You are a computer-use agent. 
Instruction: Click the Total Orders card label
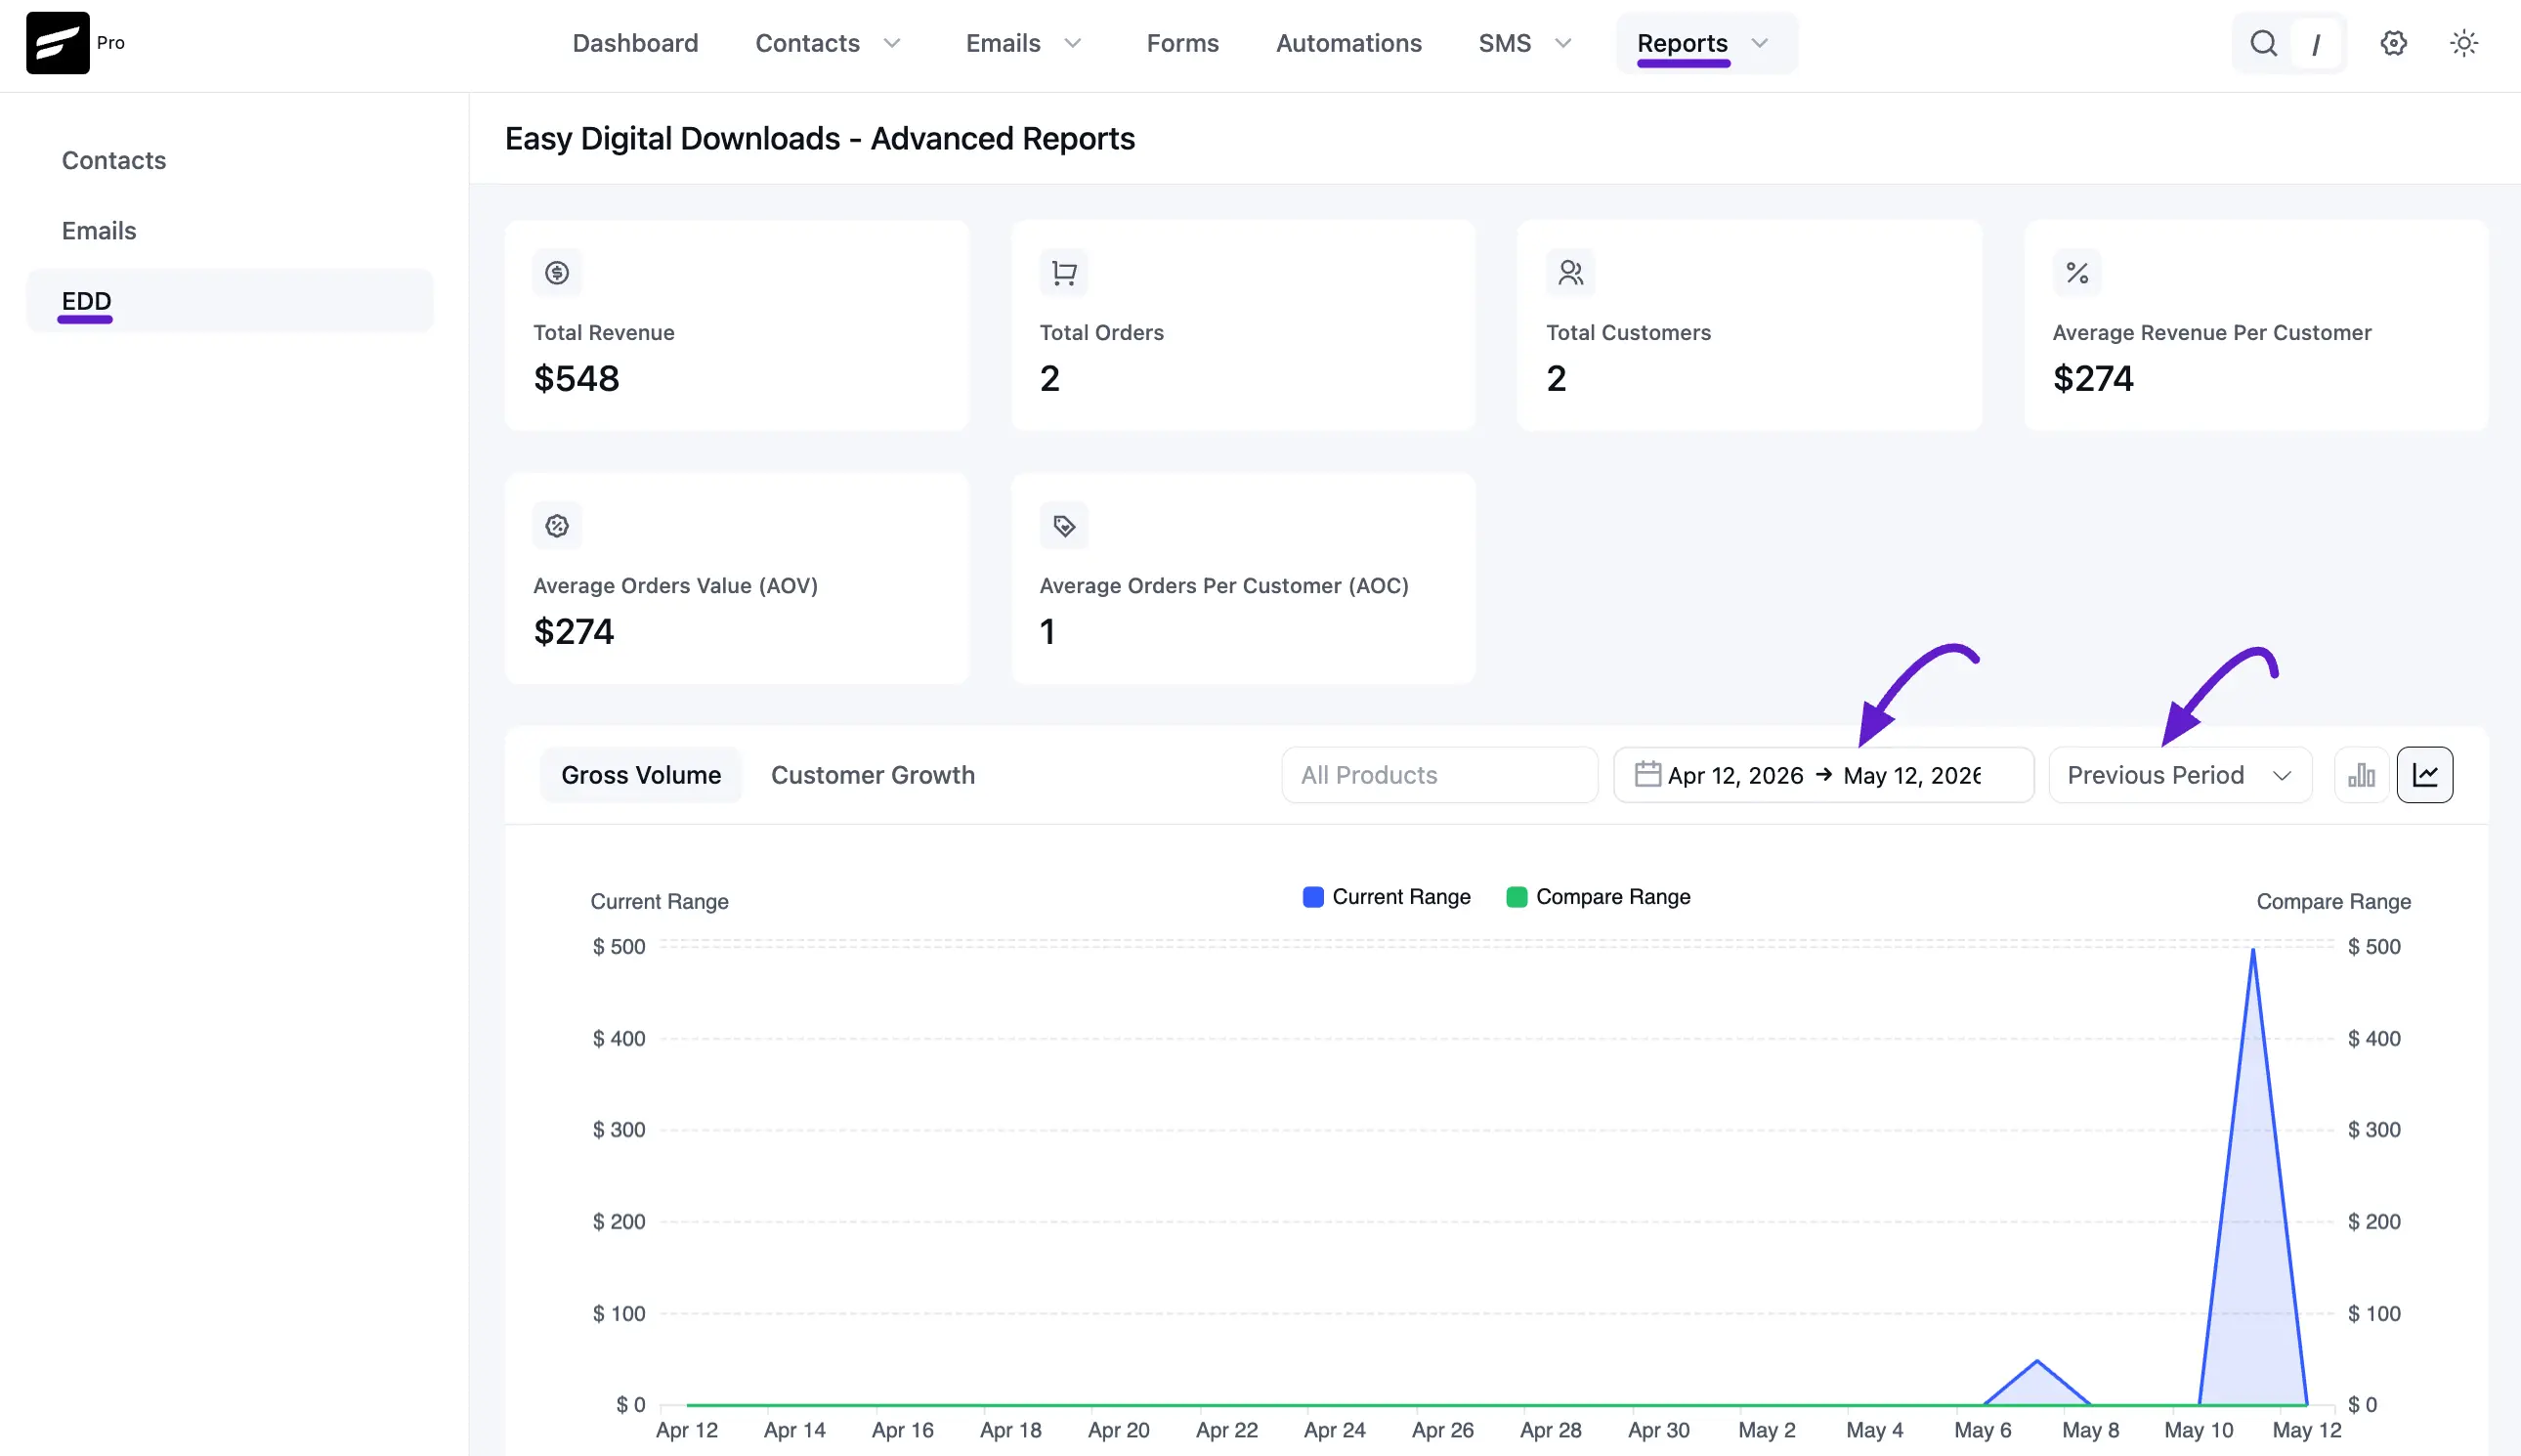(x=1102, y=332)
